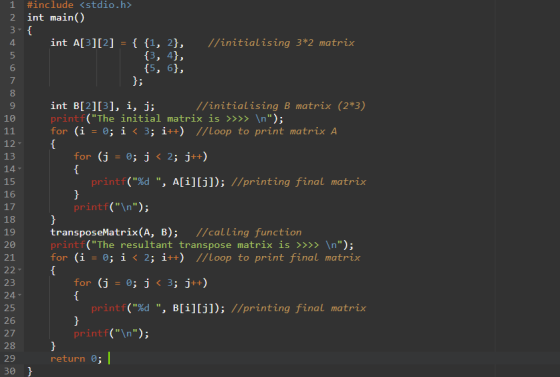This screenshot has width=560, height=377.
Task: Click comment printing final matrix on line 25
Action: 299,308
